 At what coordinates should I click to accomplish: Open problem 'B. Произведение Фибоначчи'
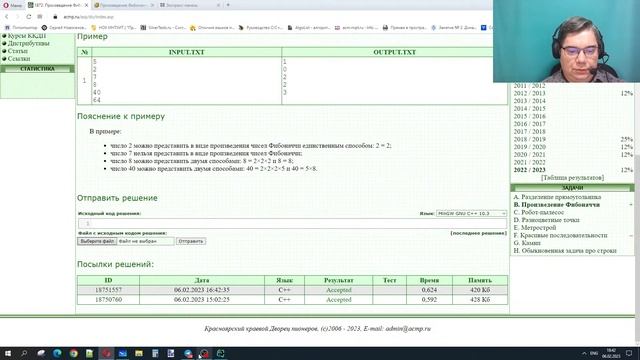coord(557,204)
